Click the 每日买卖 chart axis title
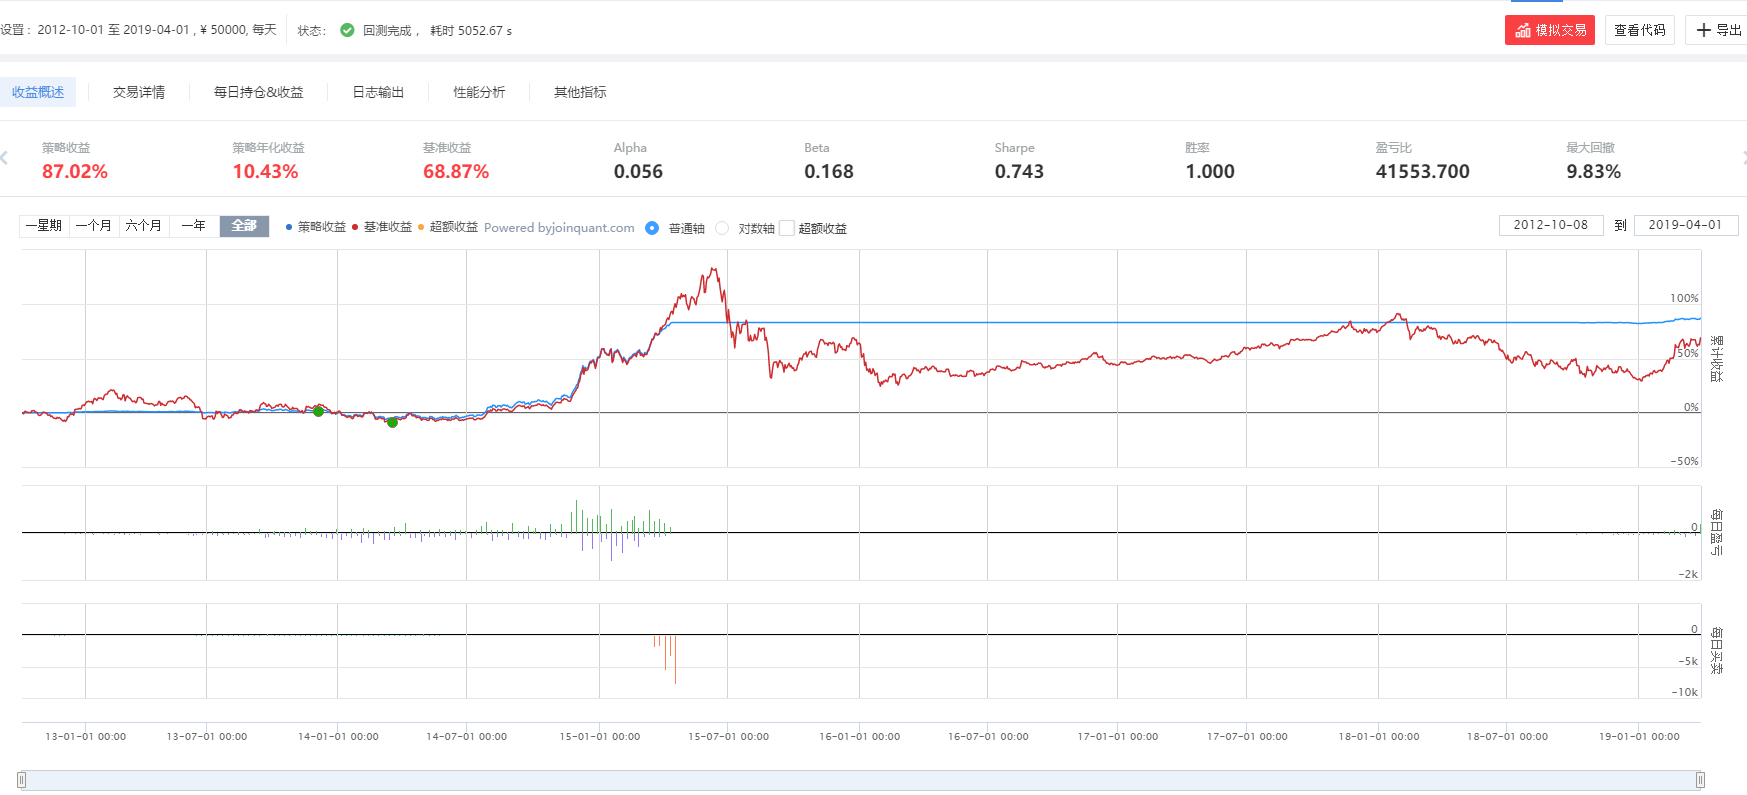This screenshot has width=1747, height=795. (1716, 650)
